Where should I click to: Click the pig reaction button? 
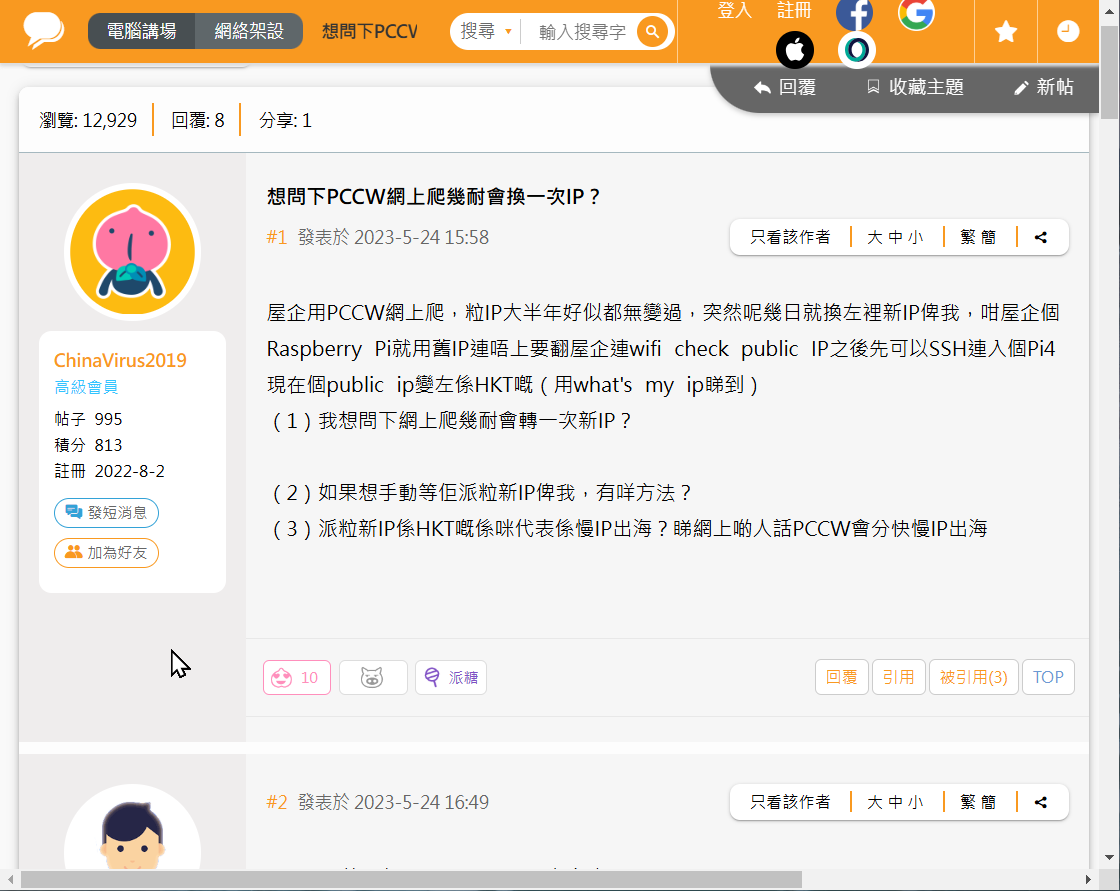[x=372, y=678]
